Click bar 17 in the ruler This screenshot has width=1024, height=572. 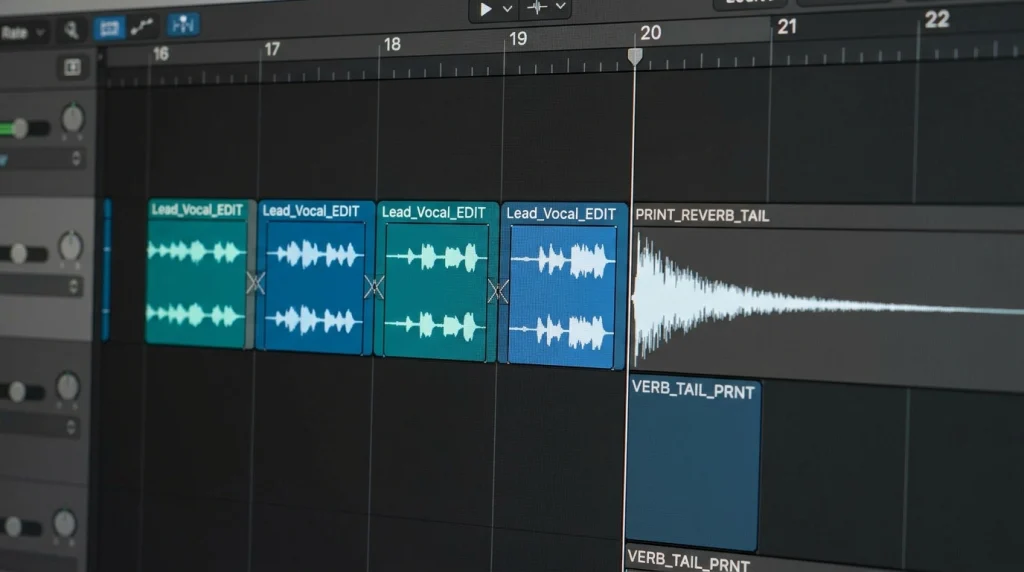point(272,49)
